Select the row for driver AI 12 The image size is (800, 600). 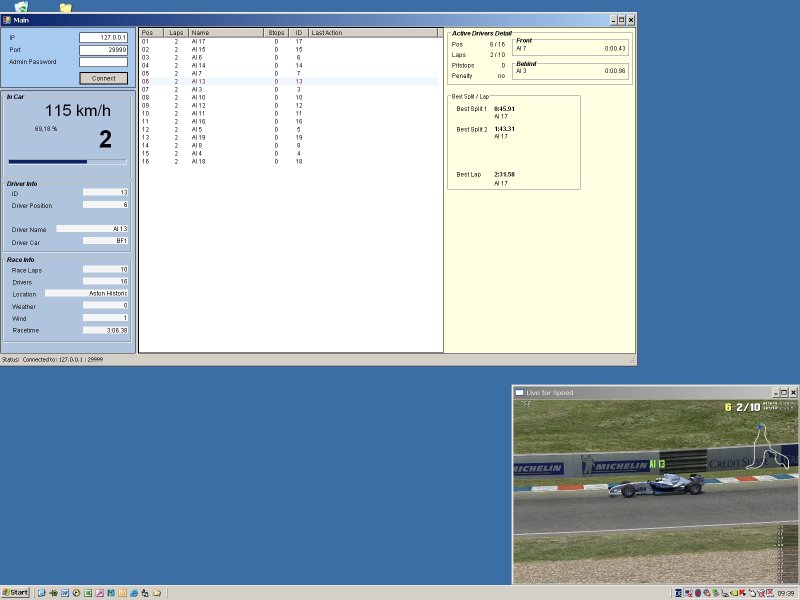(x=288, y=106)
